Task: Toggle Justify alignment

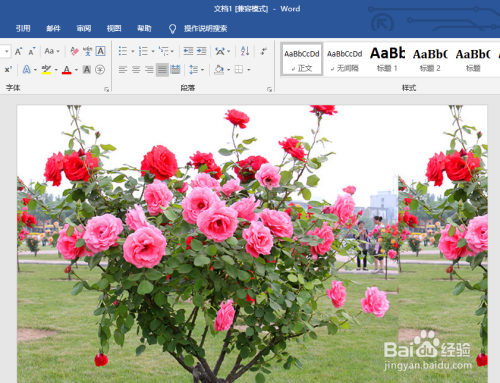Action: point(162,69)
